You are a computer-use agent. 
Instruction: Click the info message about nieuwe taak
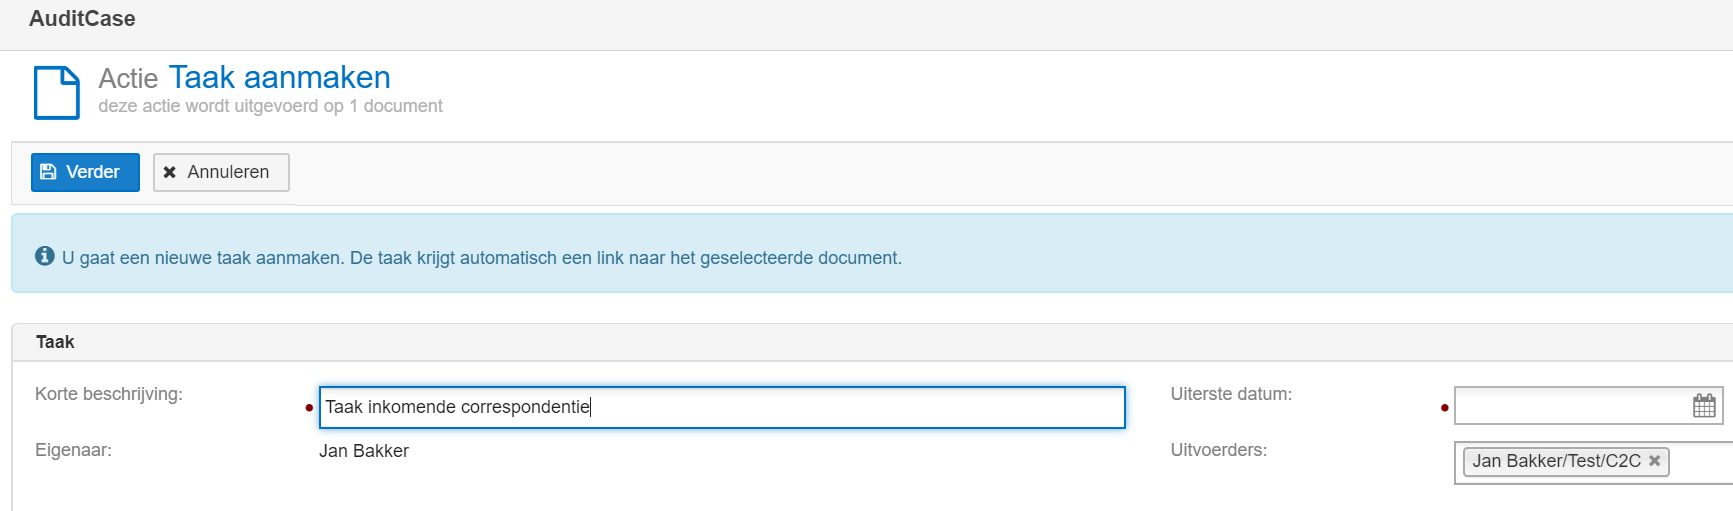tap(482, 258)
